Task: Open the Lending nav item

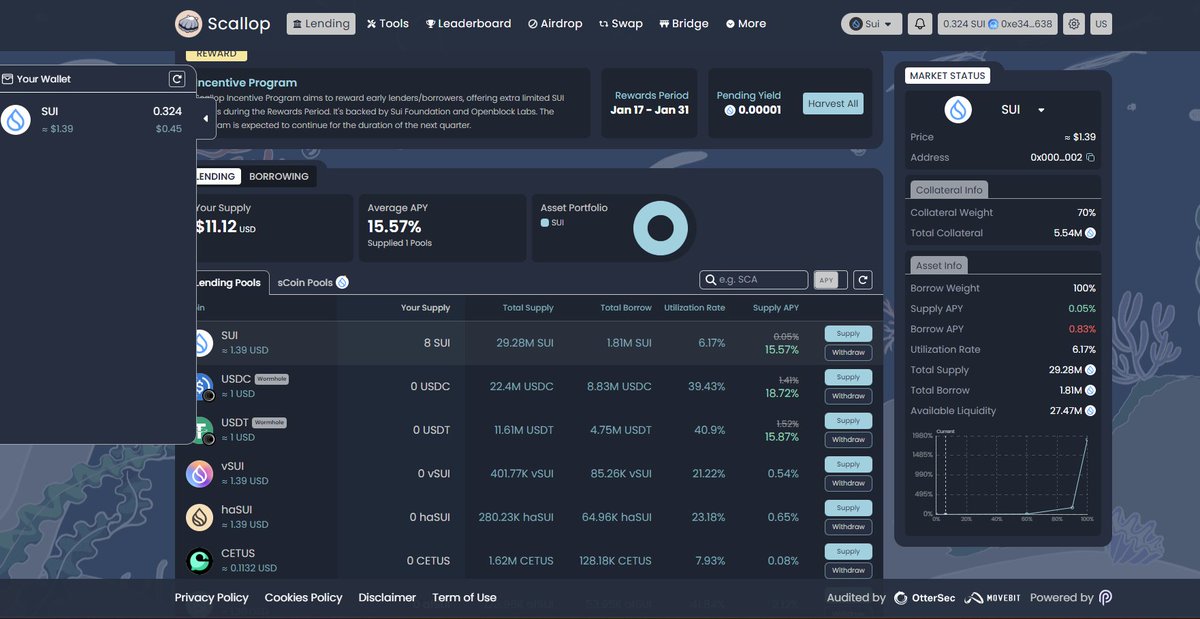Action: (x=321, y=23)
